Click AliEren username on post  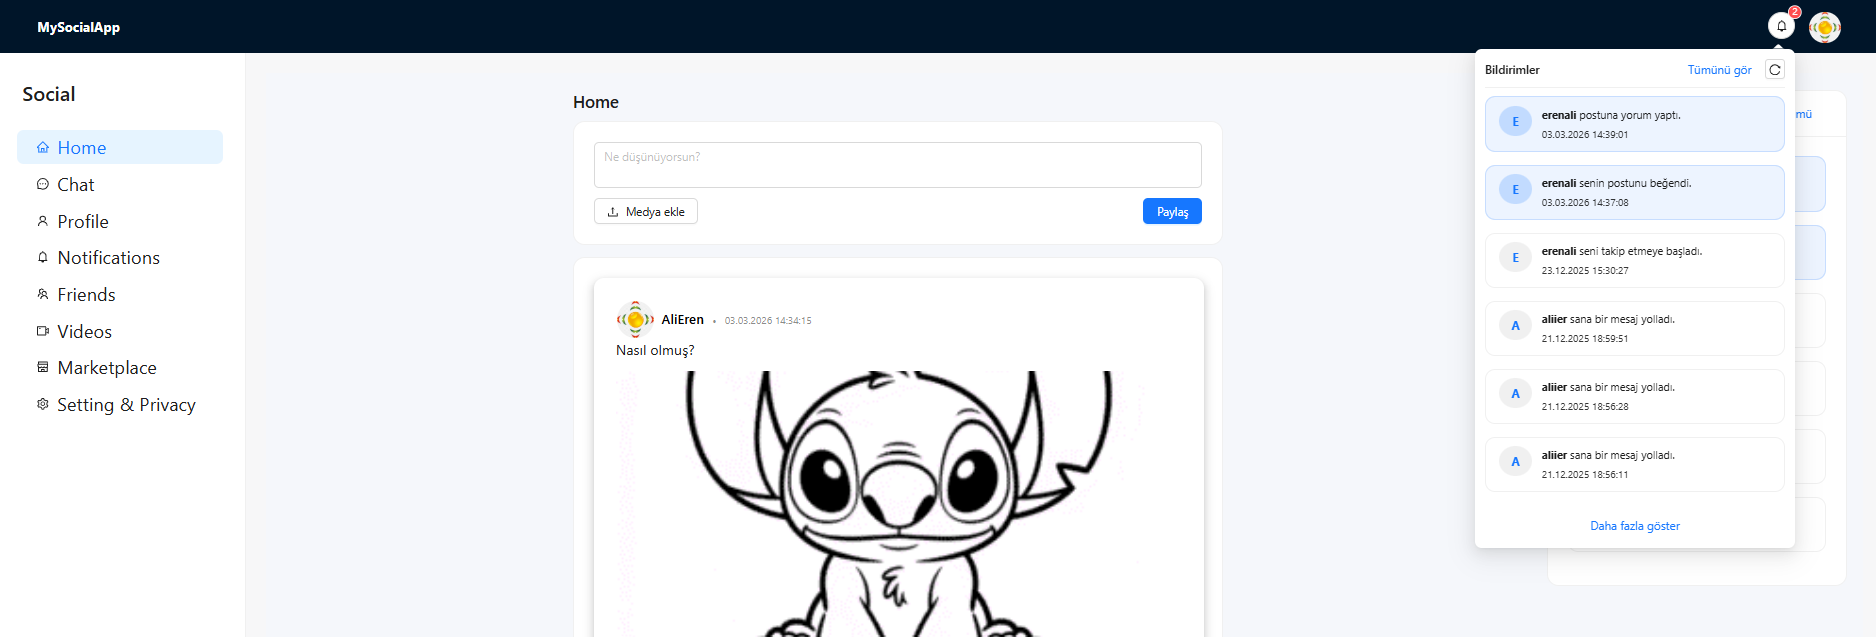click(x=682, y=320)
